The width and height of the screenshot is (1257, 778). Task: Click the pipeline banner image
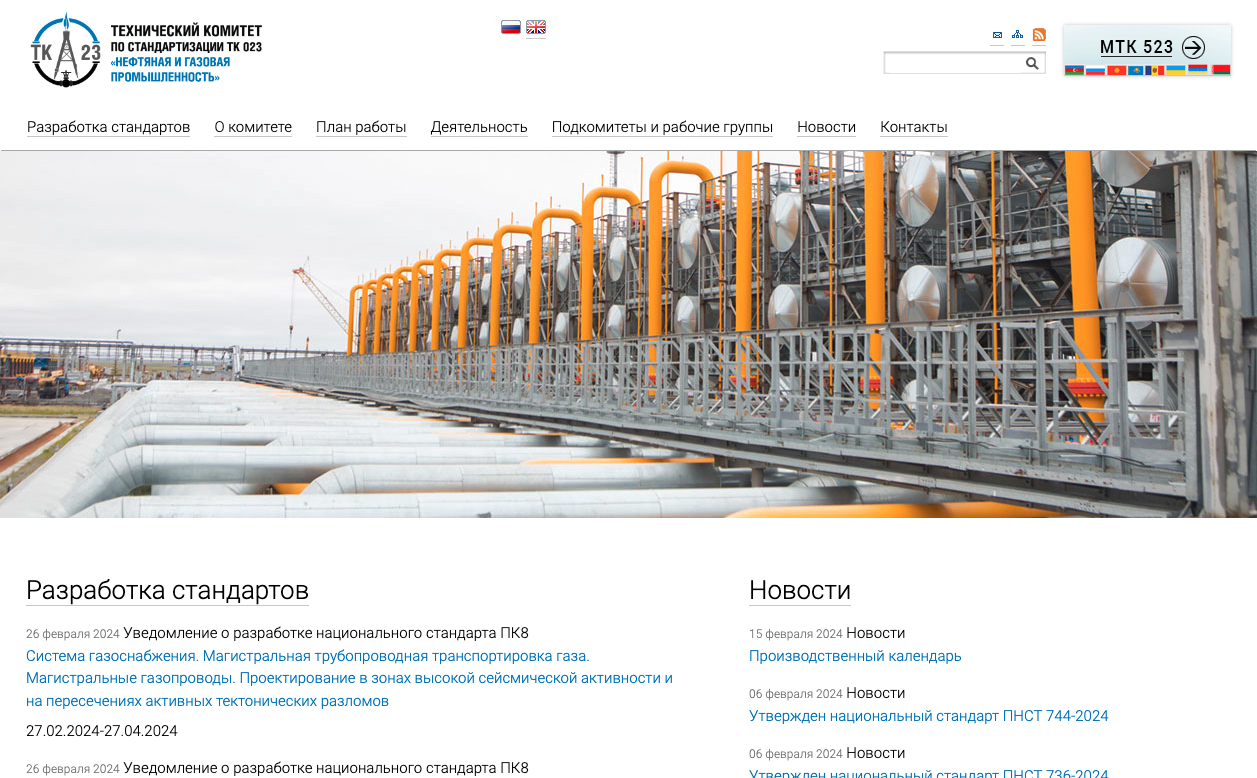click(x=628, y=334)
